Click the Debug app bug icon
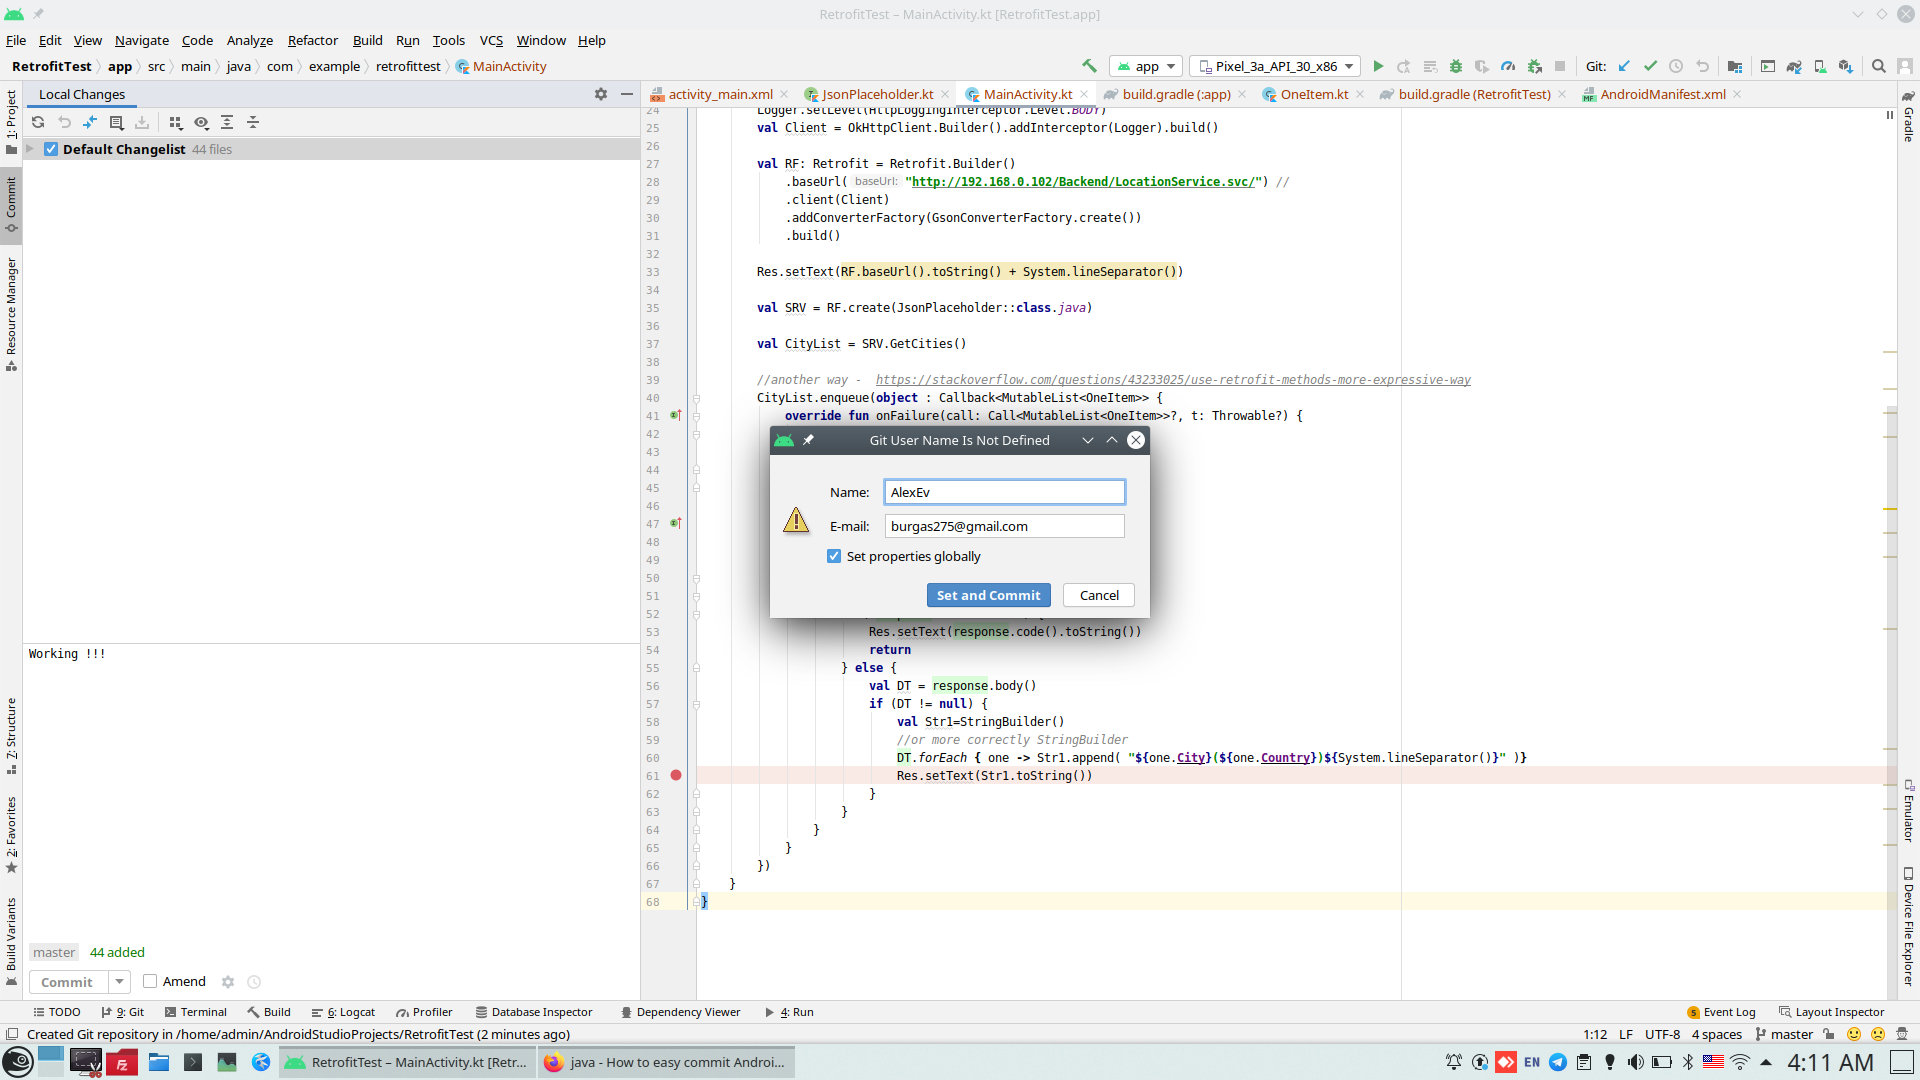 [1456, 67]
